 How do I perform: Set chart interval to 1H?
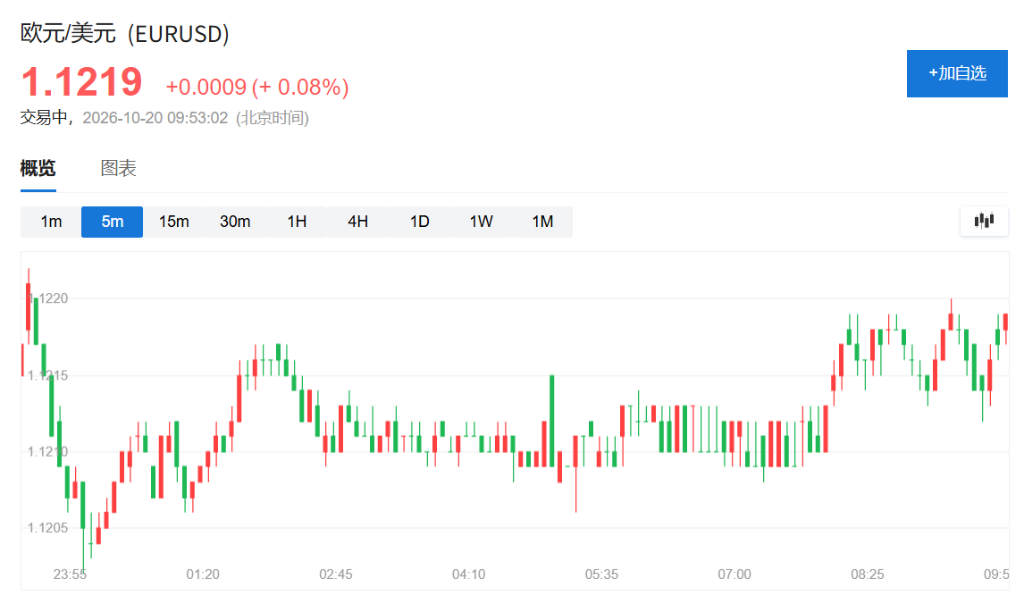[x=296, y=221]
